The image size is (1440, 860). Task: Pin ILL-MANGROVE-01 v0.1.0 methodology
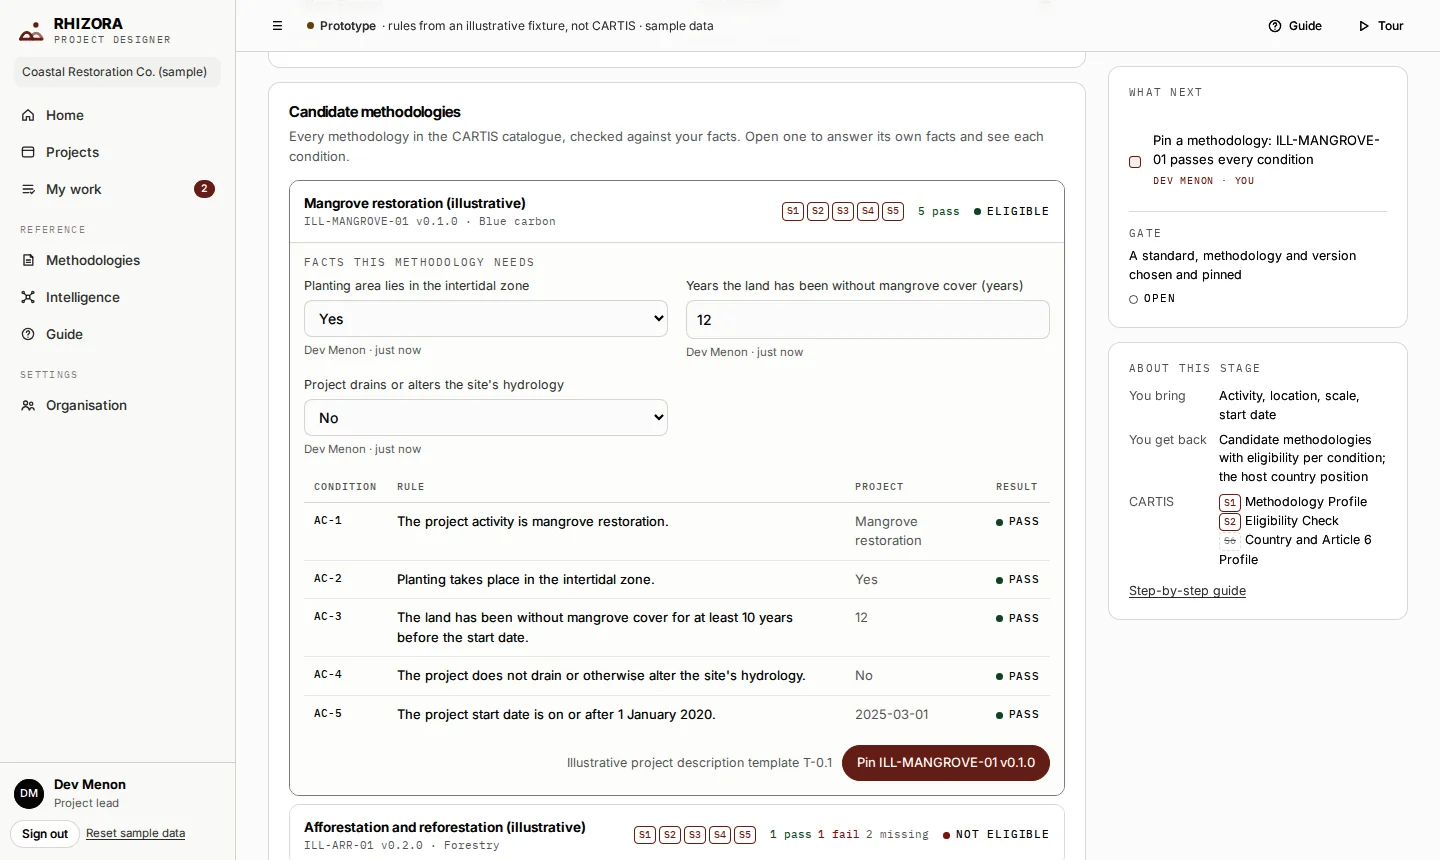(x=946, y=763)
